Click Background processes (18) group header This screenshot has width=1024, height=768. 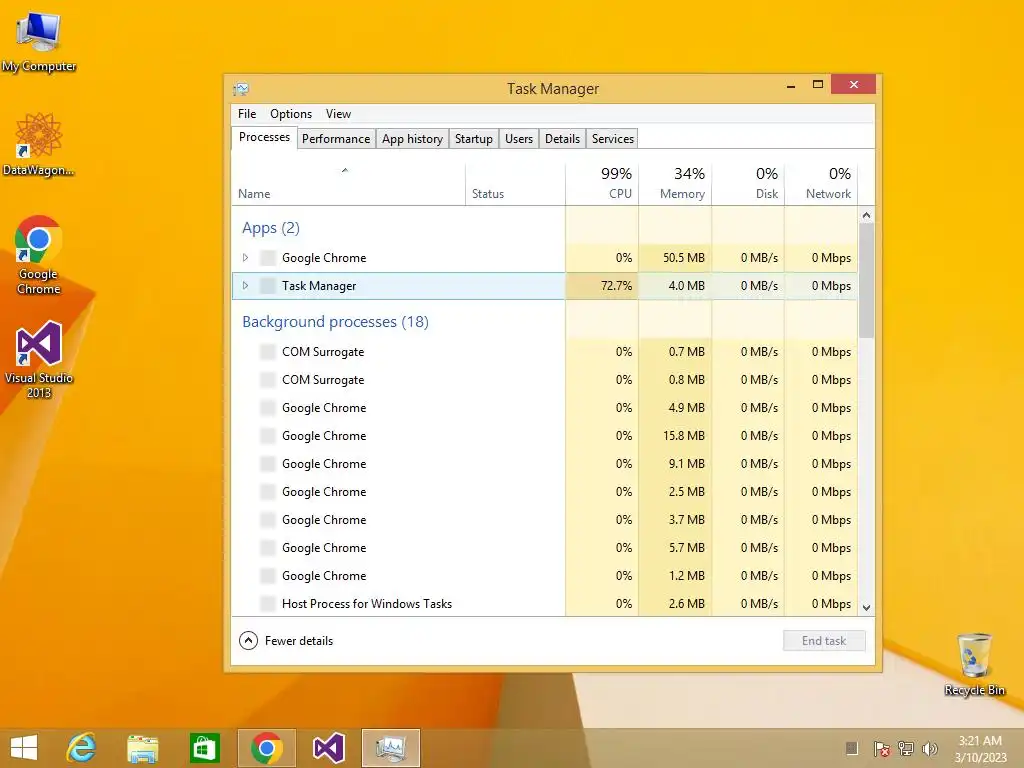tap(335, 322)
